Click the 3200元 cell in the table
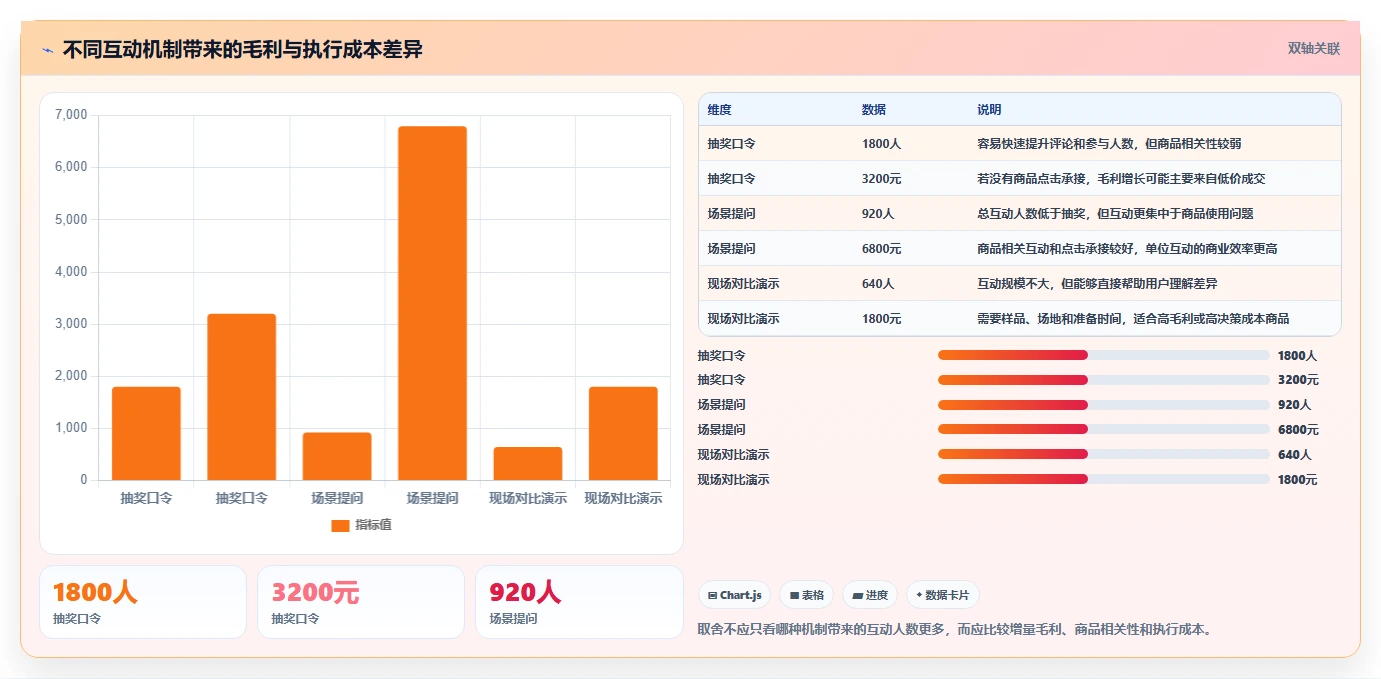This screenshot has height=679, width=1381. 881,179
